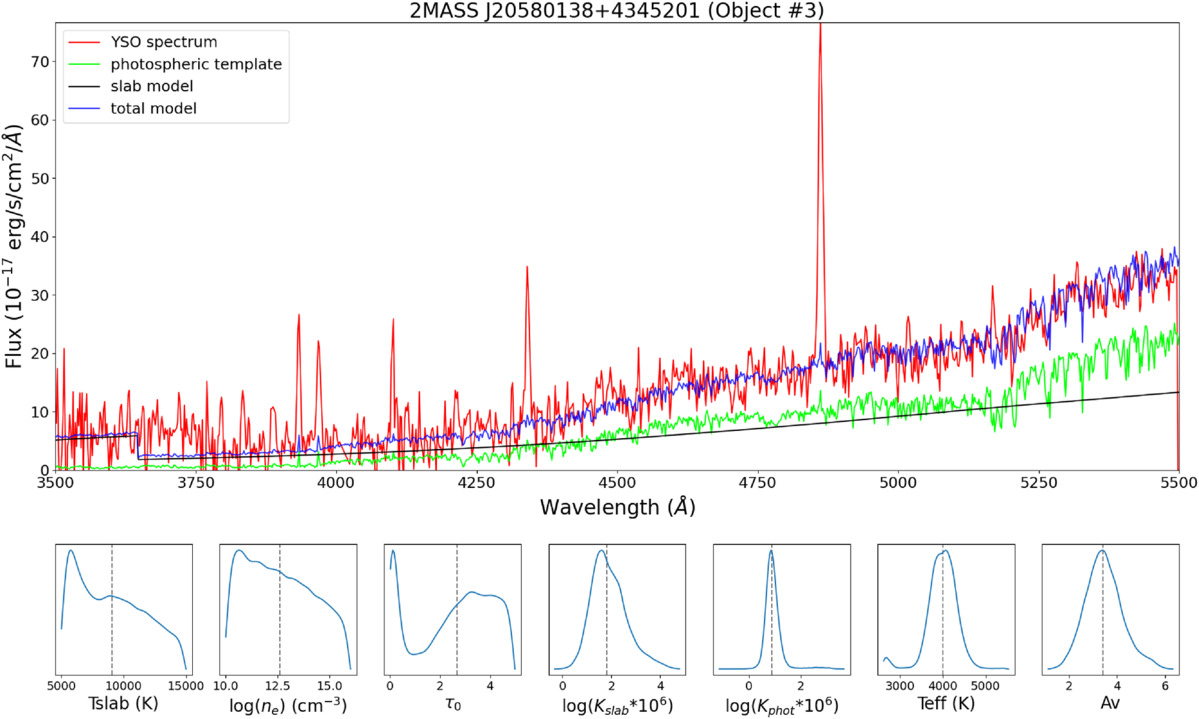1199x719 pixels.
Task: Click the Tslab (K) posterior panel
Action: click(x=124, y=610)
